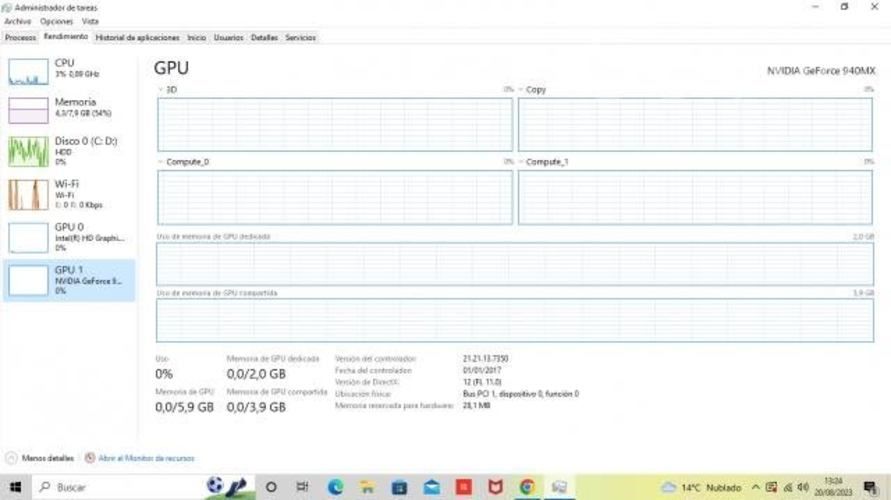Open the Vista menu
The height and width of the screenshot is (500, 891).
click(90, 22)
